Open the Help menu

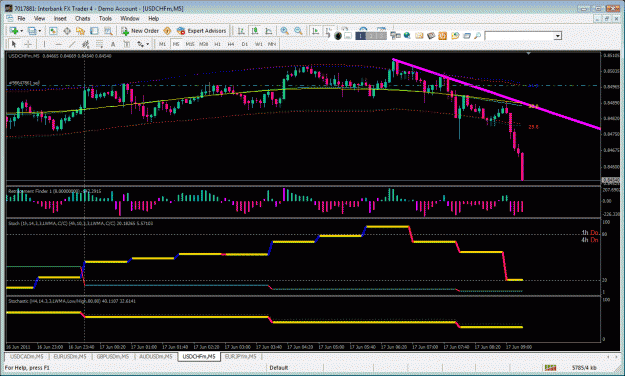pos(153,18)
